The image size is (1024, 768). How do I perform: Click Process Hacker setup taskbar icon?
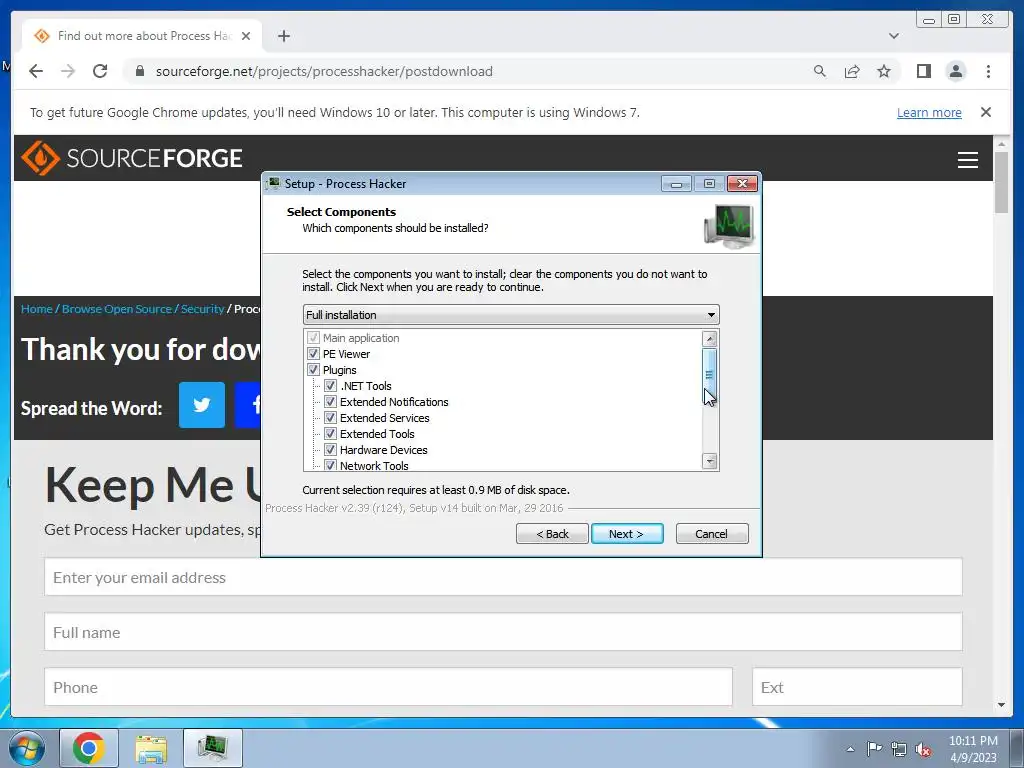[x=213, y=748]
